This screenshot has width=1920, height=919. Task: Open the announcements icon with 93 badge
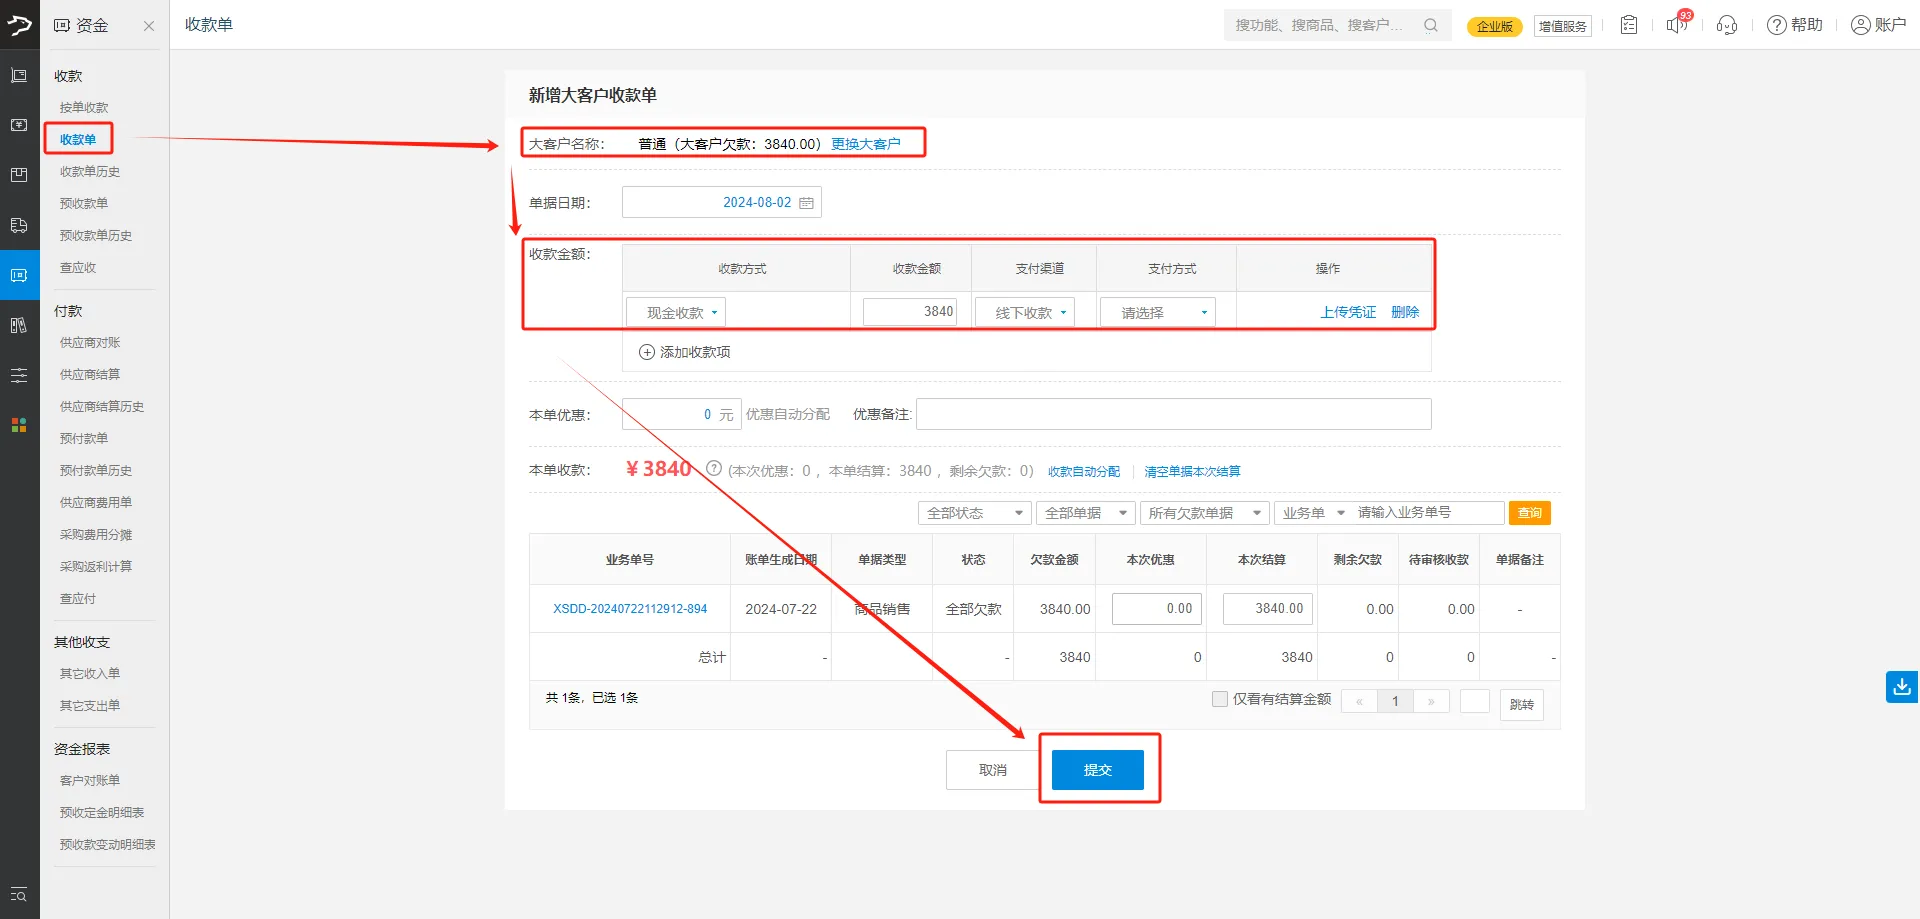(1677, 25)
